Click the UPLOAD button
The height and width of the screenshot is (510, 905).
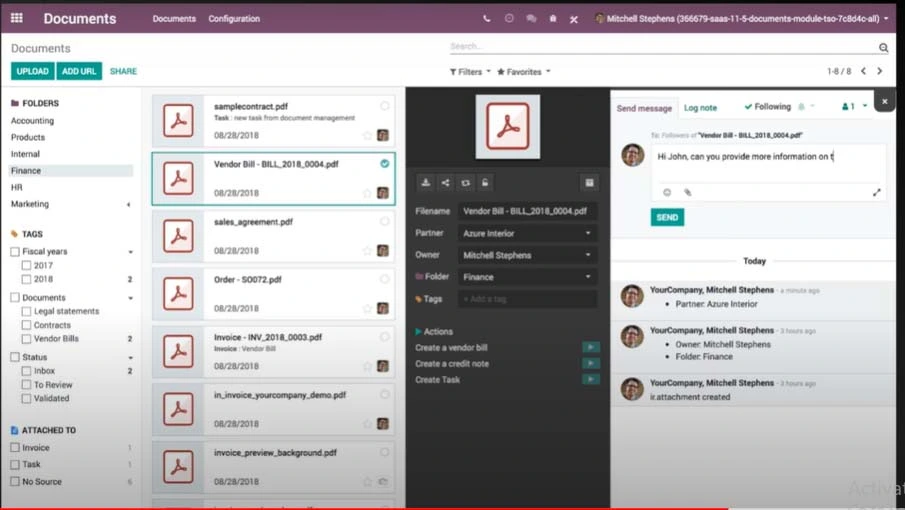[32, 71]
